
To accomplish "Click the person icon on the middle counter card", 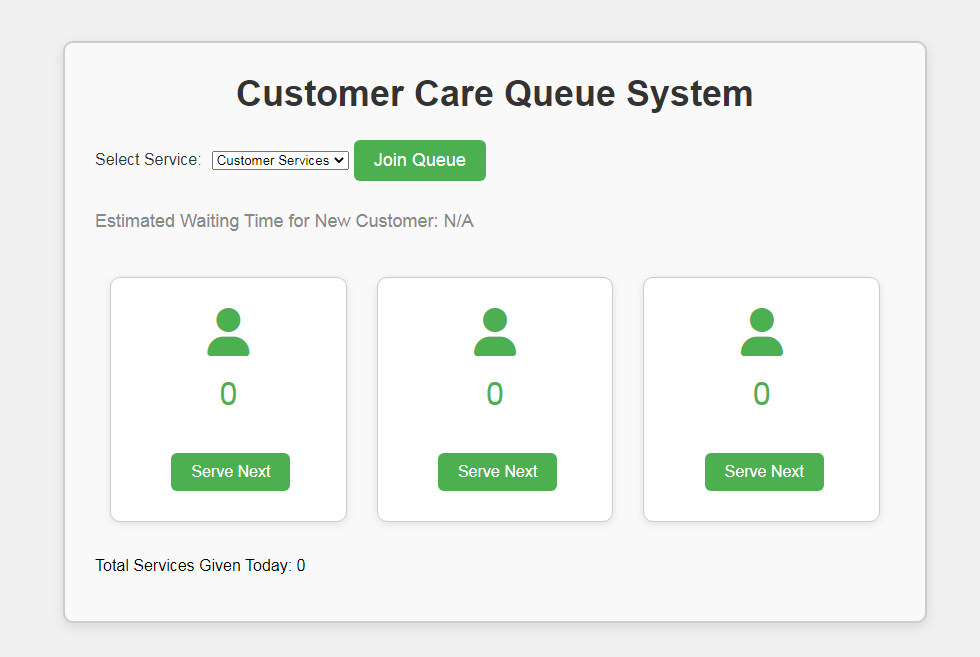I will (x=495, y=332).
